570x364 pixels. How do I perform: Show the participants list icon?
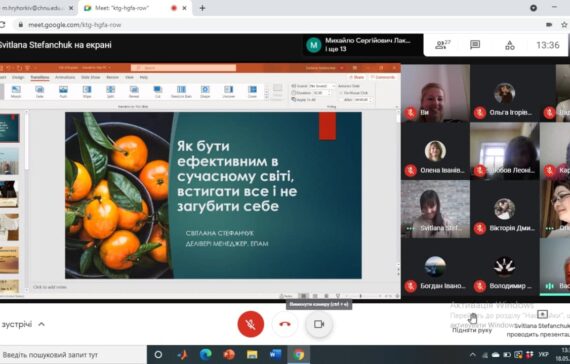pos(442,45)
